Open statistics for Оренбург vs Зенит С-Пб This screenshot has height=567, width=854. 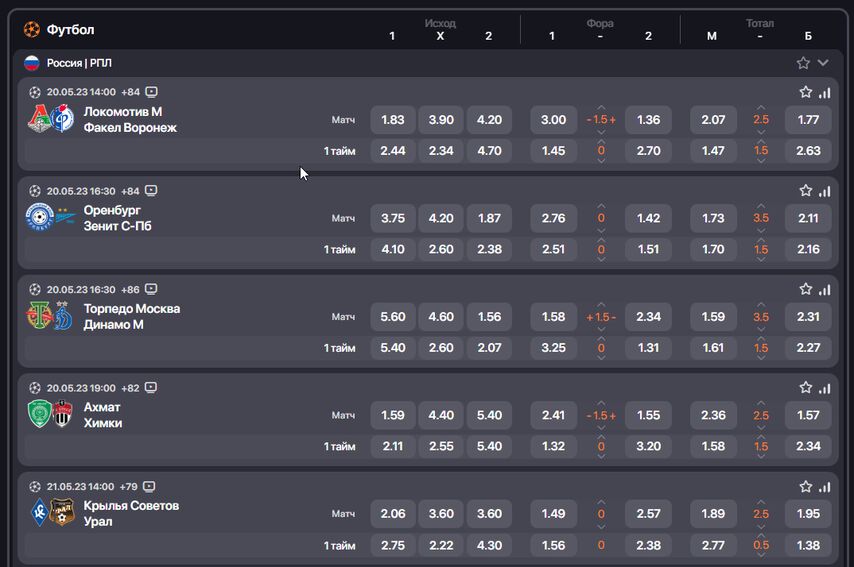coord(825,191)
